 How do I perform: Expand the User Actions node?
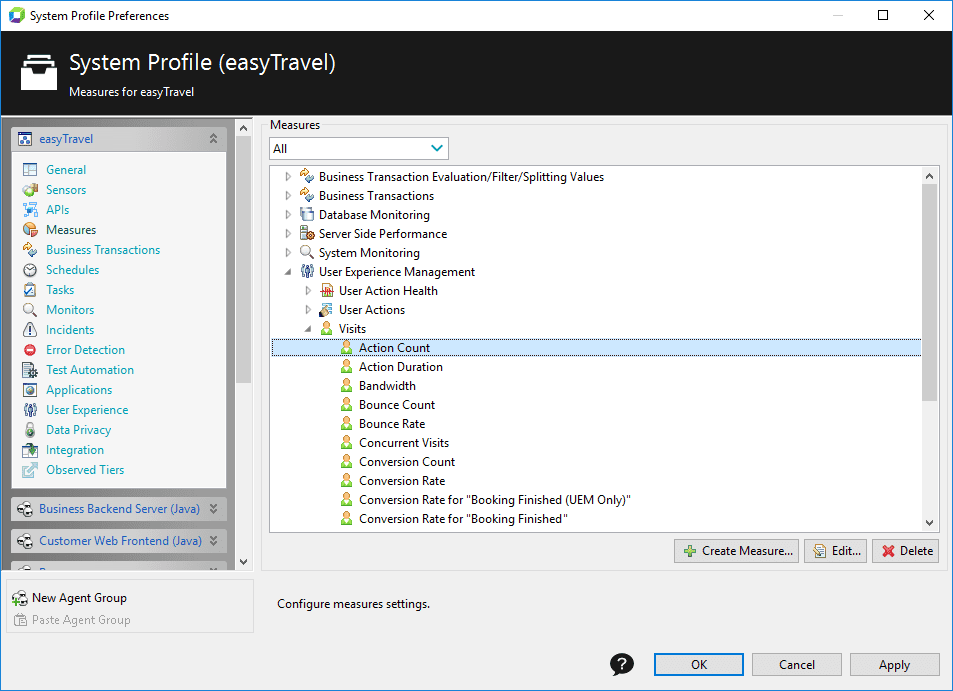click(308, 309)
